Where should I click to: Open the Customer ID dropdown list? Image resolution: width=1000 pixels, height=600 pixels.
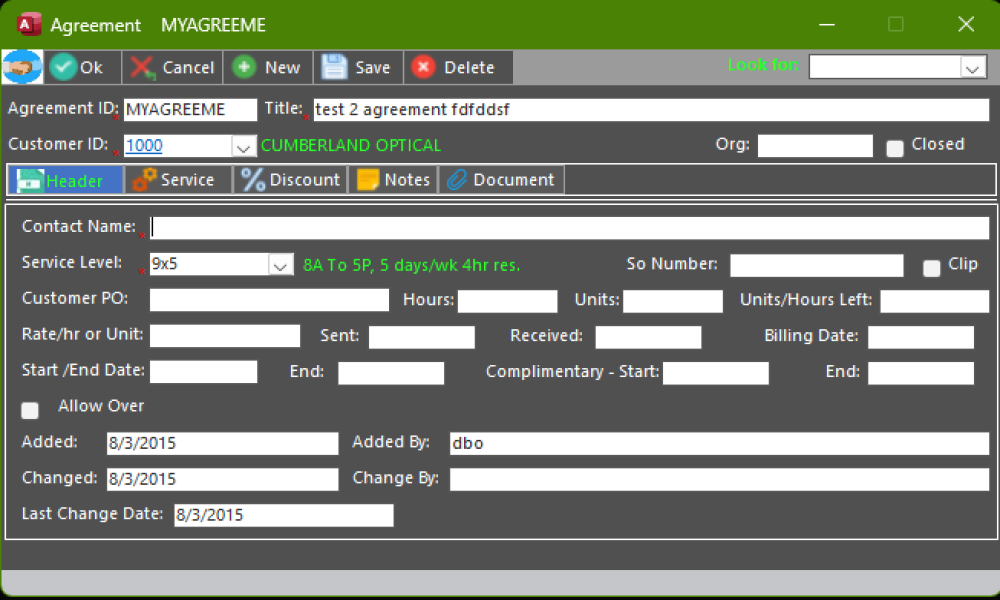(243, 147)
